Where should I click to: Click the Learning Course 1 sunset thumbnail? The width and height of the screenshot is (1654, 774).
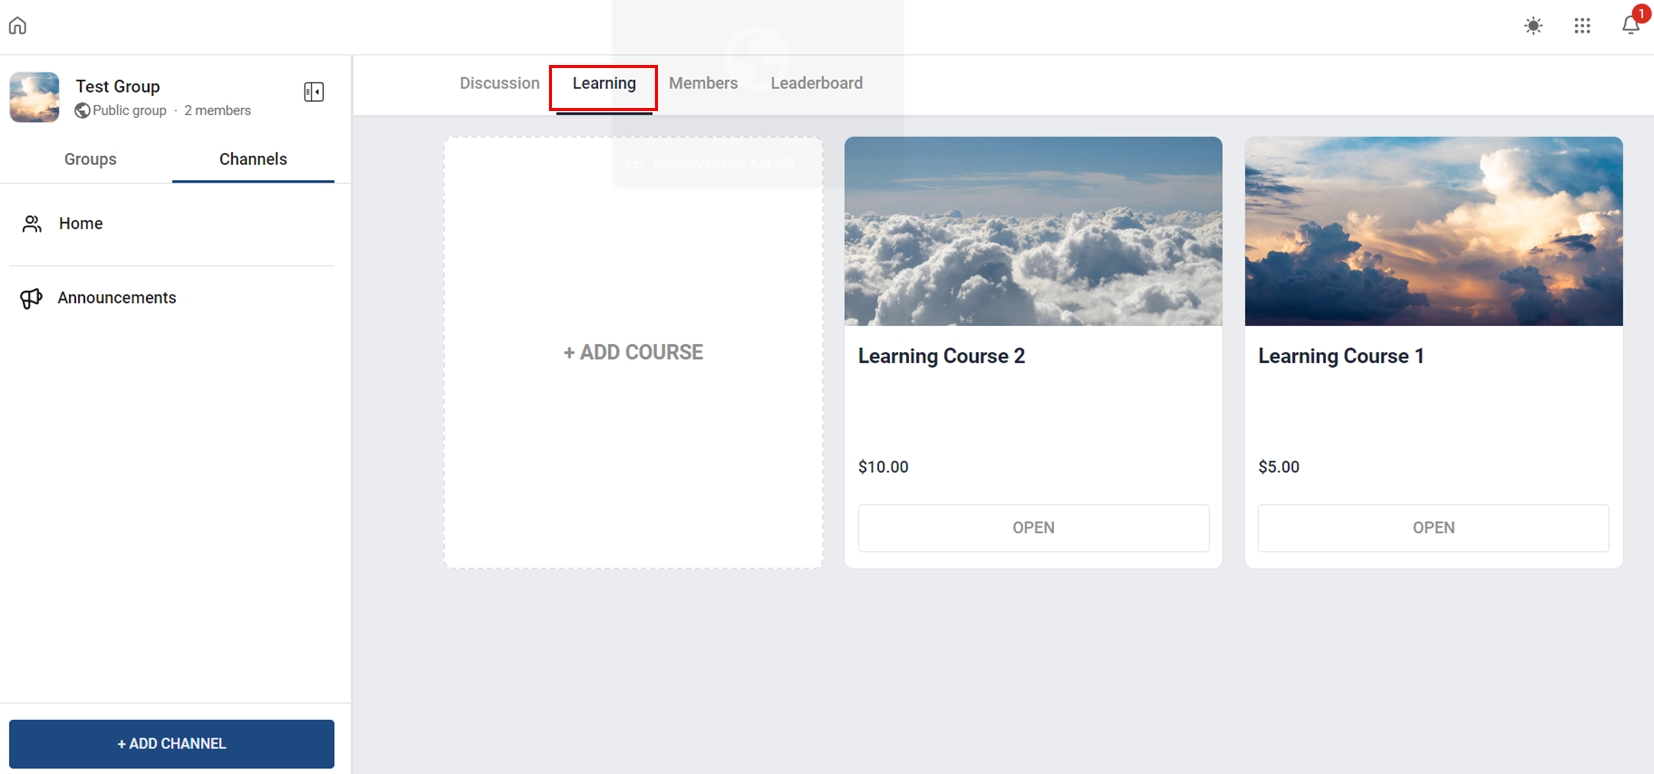coord(1433,231)
